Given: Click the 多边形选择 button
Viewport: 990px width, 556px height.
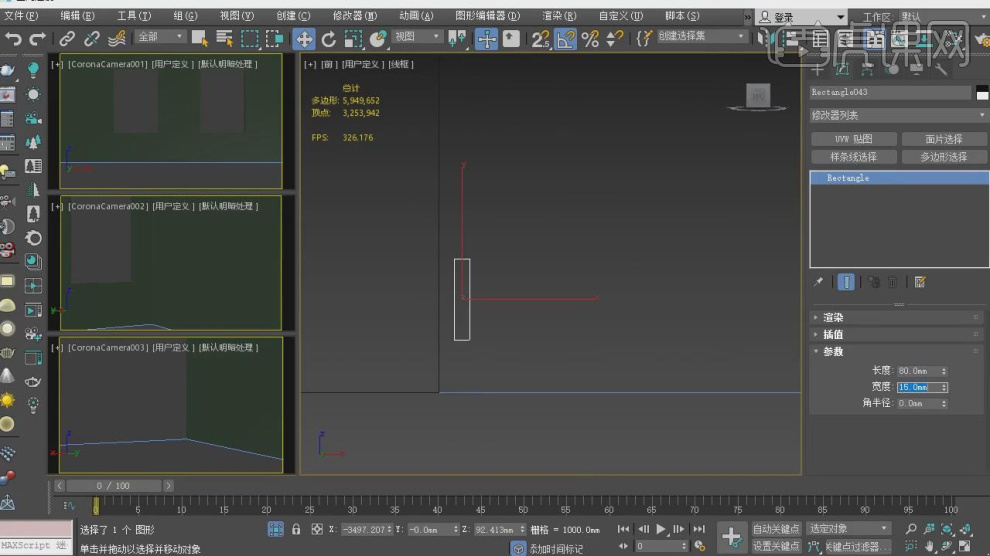Looking at the screenshot, I should tap(943, 157).
